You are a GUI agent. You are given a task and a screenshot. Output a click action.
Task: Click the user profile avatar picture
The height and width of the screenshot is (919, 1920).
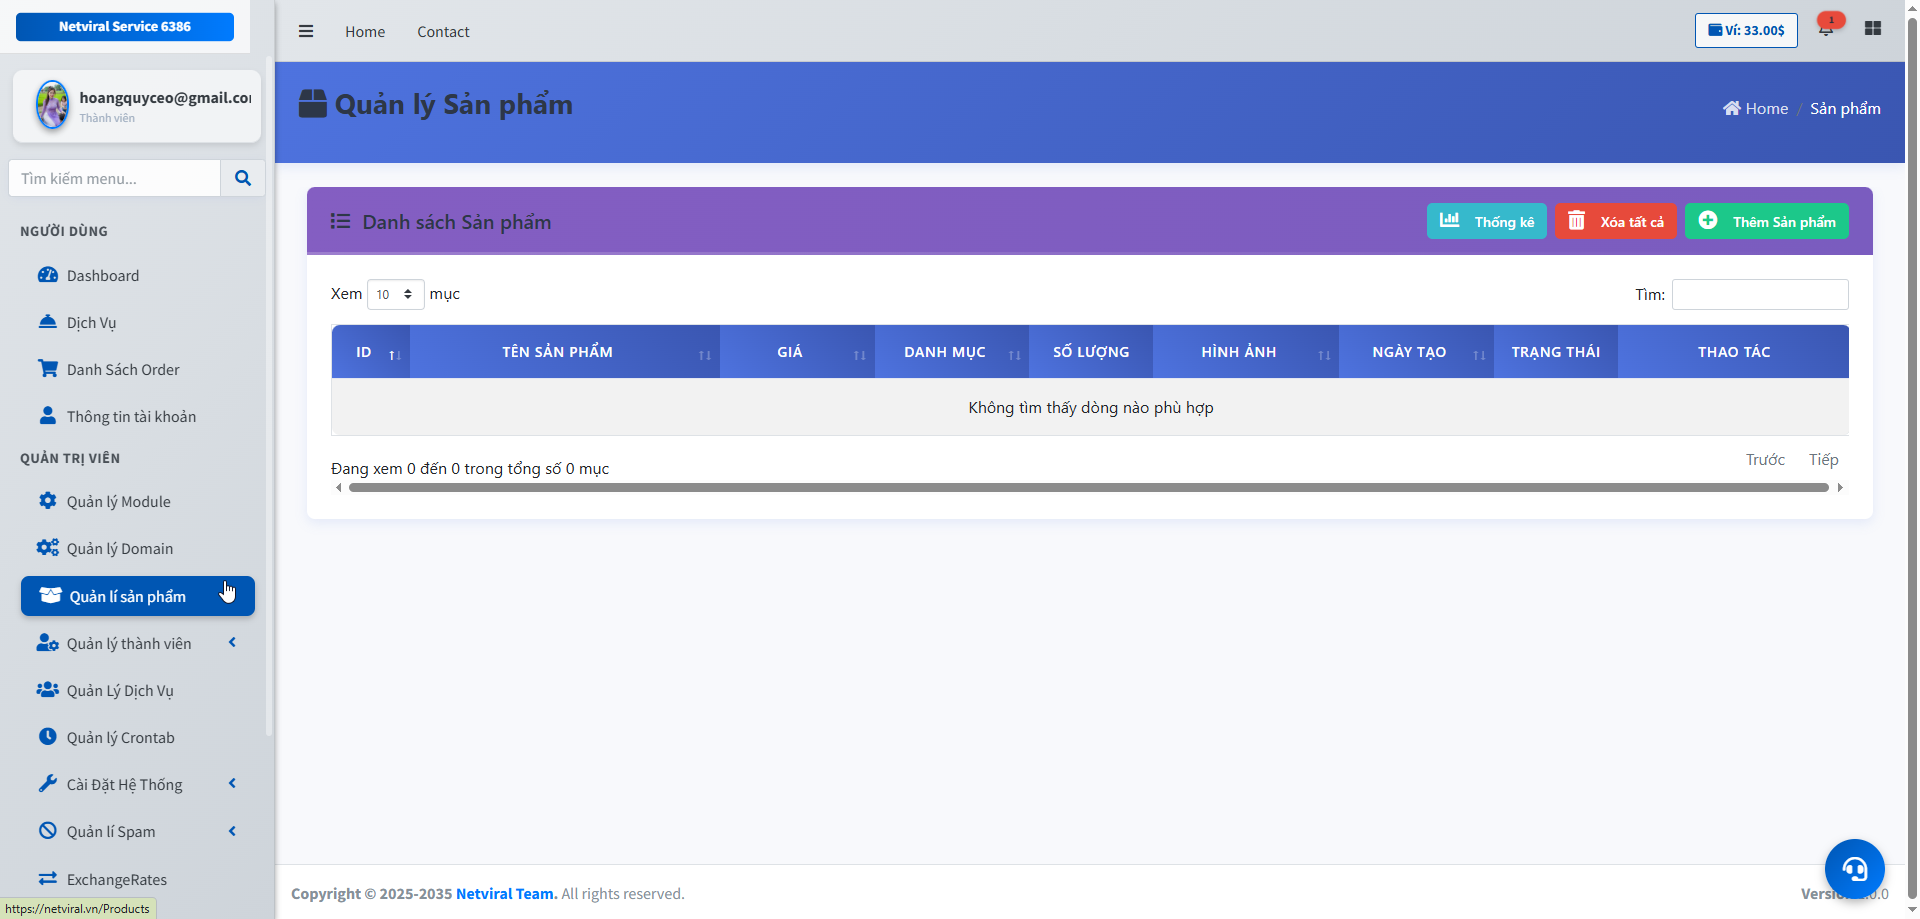pyautogui.click(x=52, y=105)
